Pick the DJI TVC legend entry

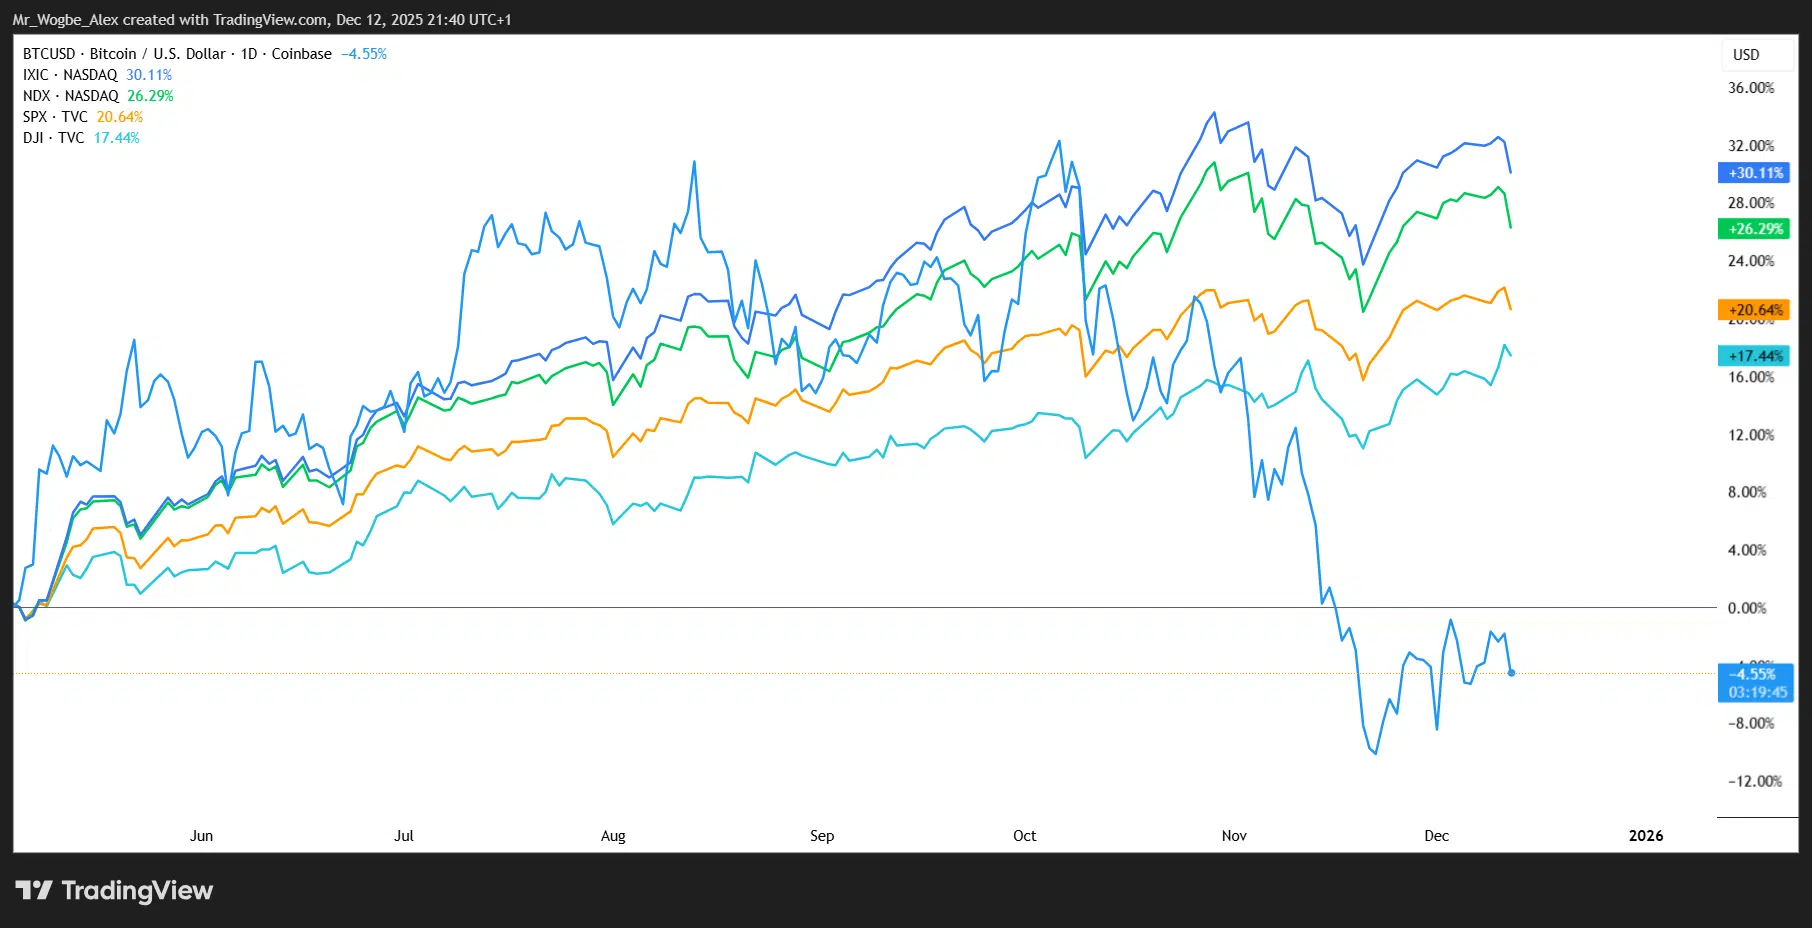[x=54, y=138]
